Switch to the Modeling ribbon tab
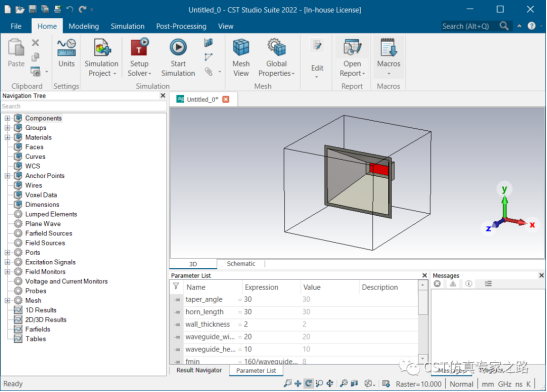The height and width of the screenshot is (392, 547). coord(84,27)
